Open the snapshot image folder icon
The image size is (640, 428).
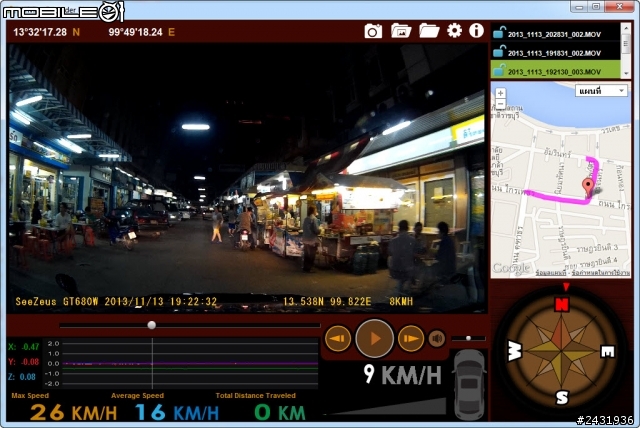(401, 31)
